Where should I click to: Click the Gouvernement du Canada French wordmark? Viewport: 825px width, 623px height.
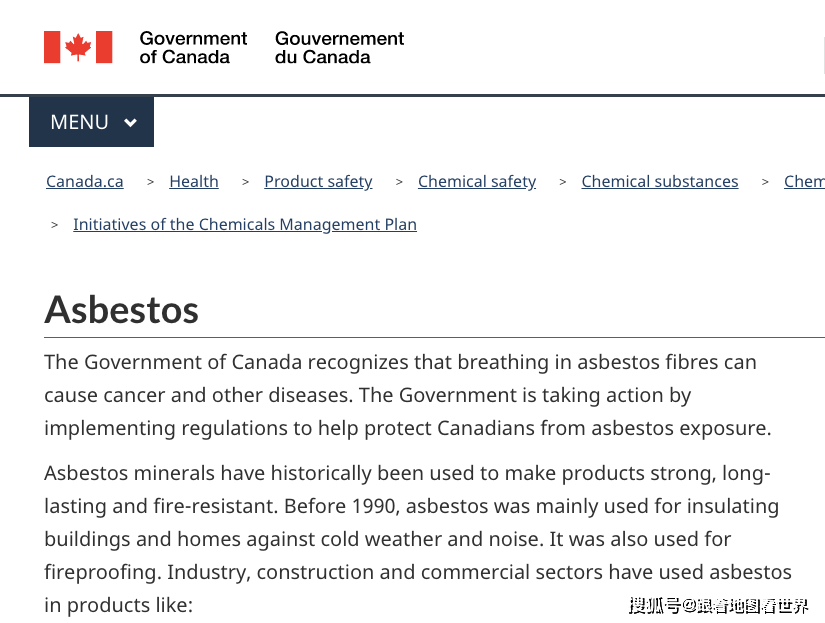click(x=339, y=47)
